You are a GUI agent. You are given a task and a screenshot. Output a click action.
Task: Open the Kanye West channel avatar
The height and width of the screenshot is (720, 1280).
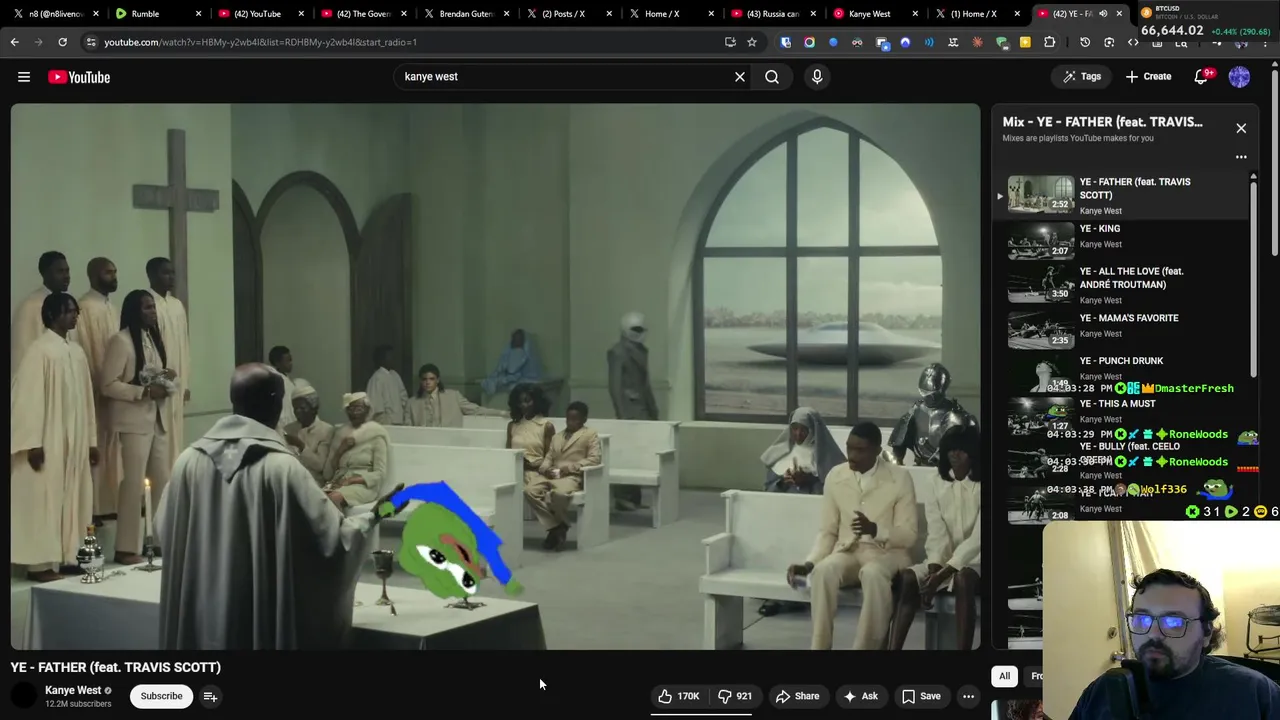23,696
